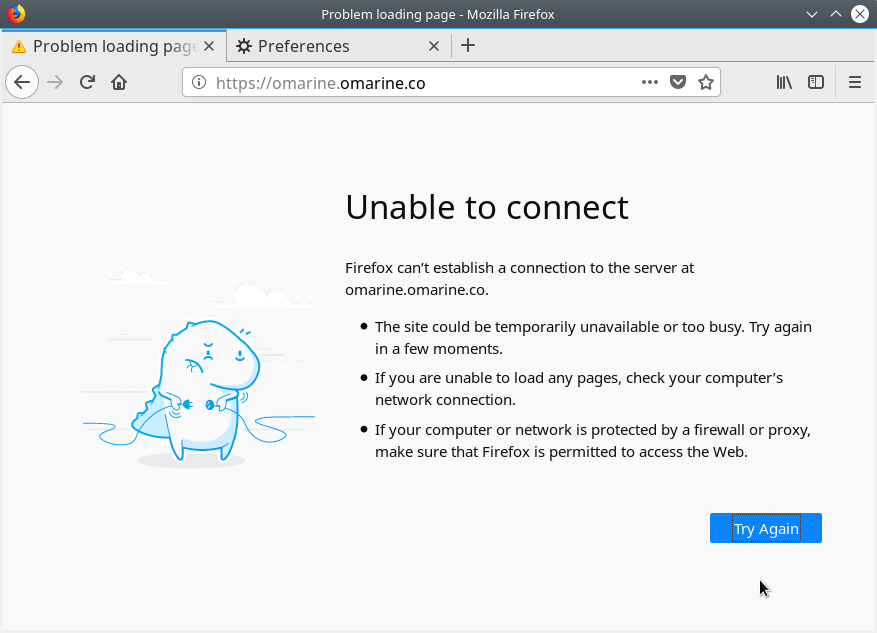The height and width of the screenshot is (633, 877).
Task: Click the unplugged dinosaur illustration
Action: coord(200,390)
